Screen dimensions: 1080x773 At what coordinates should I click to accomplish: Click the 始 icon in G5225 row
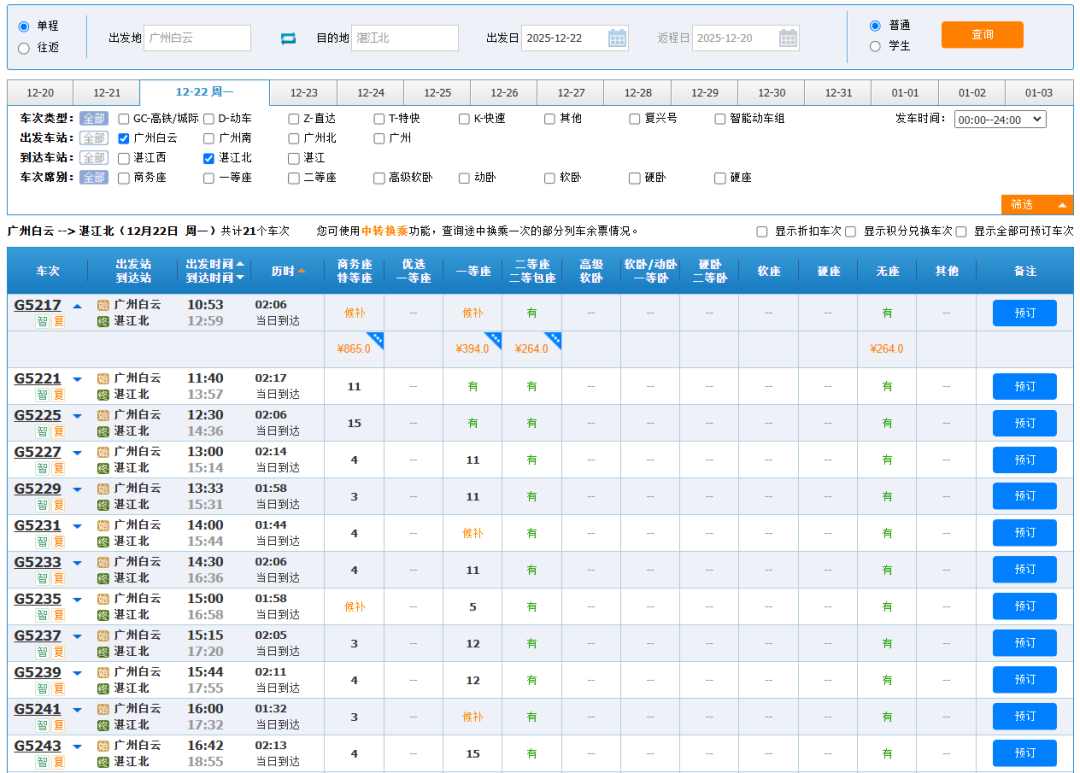[x=103, y=415]
